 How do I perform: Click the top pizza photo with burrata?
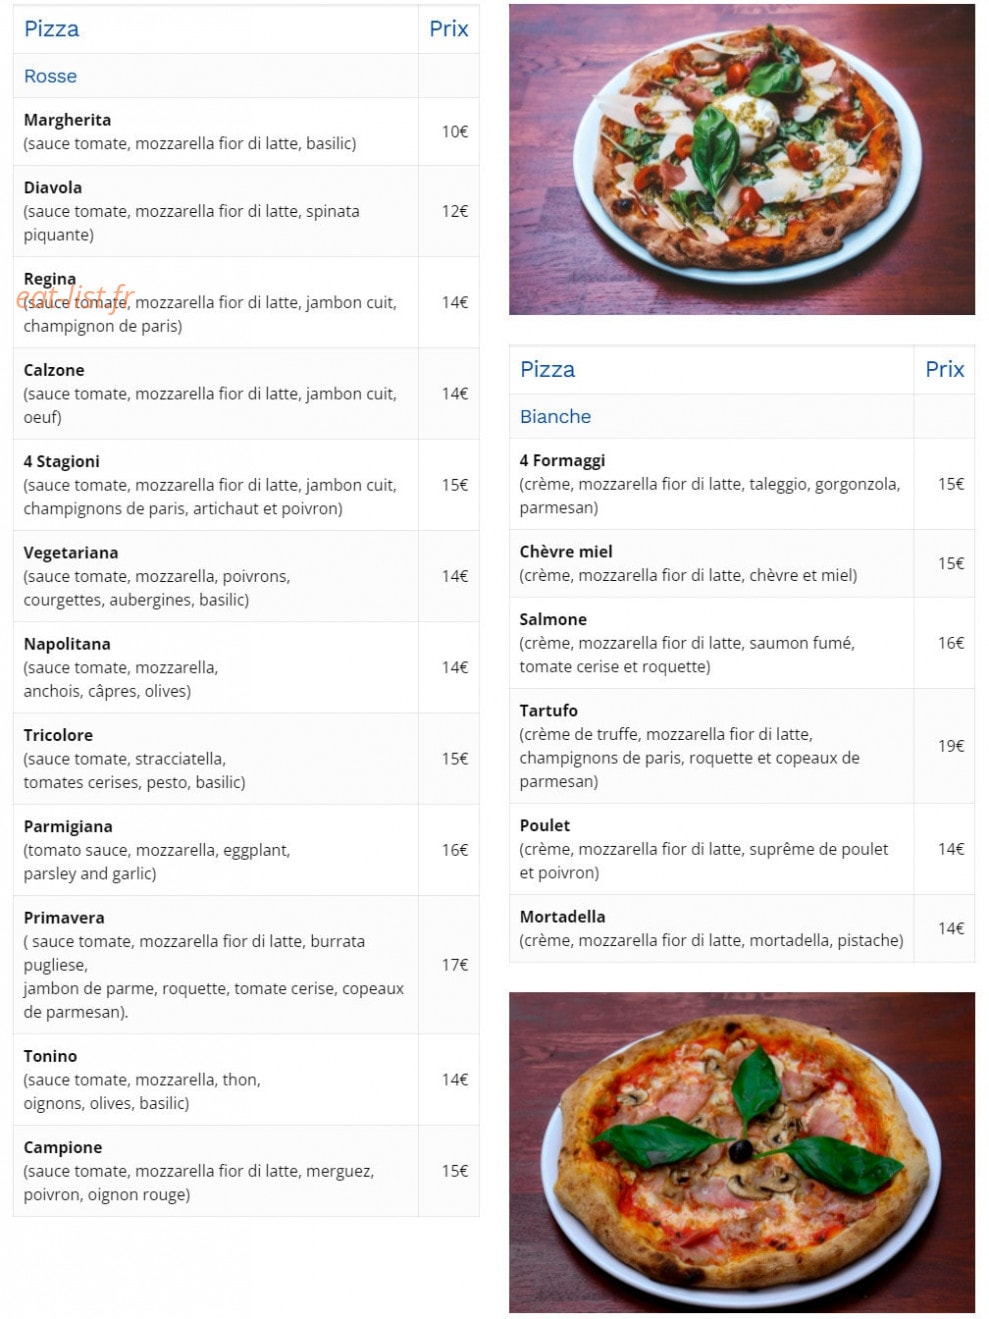[741, 159]
